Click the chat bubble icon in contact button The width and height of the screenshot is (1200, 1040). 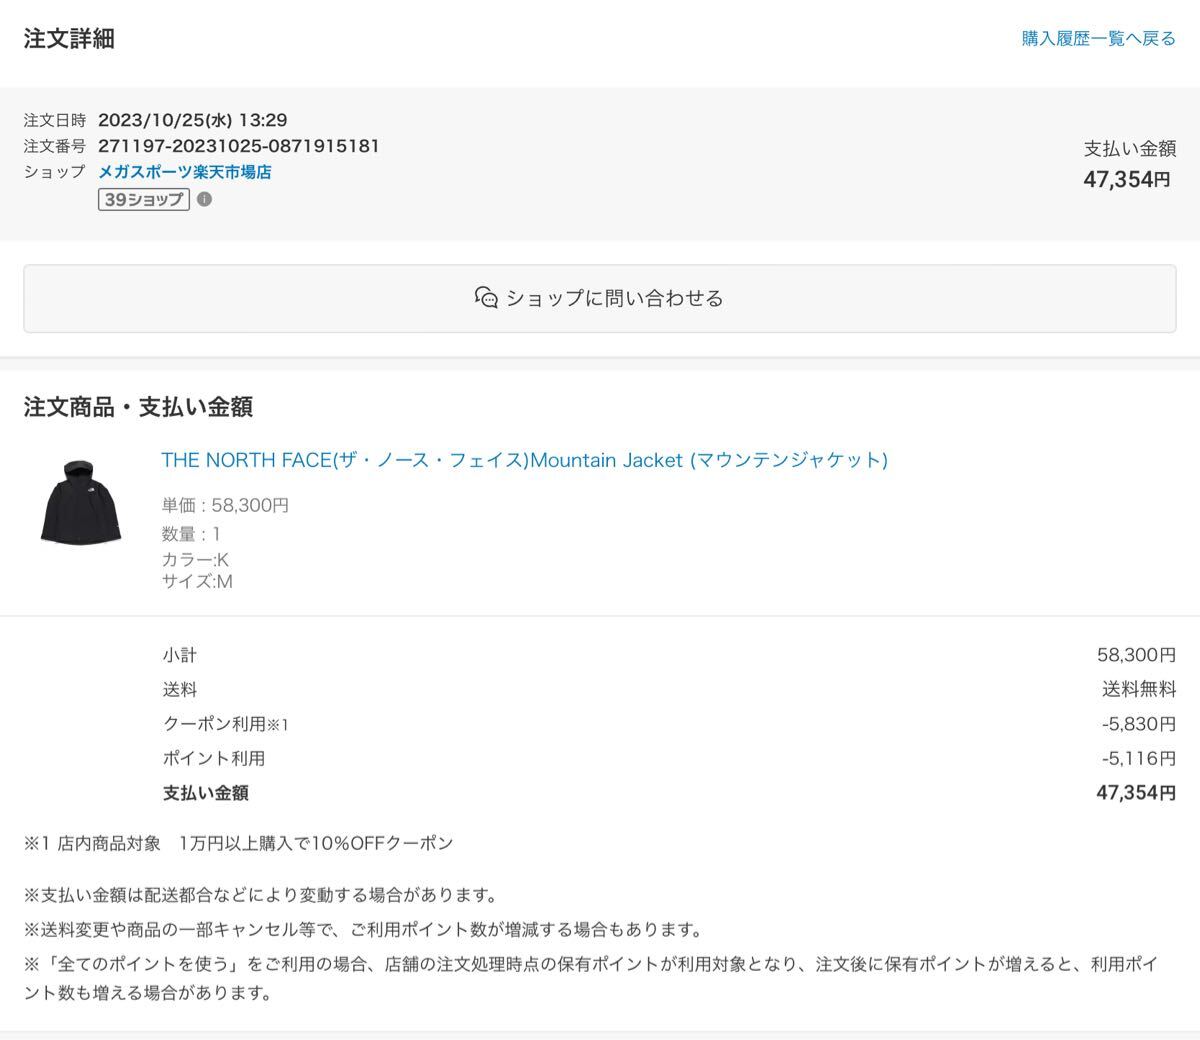click(x=486, y=298)
